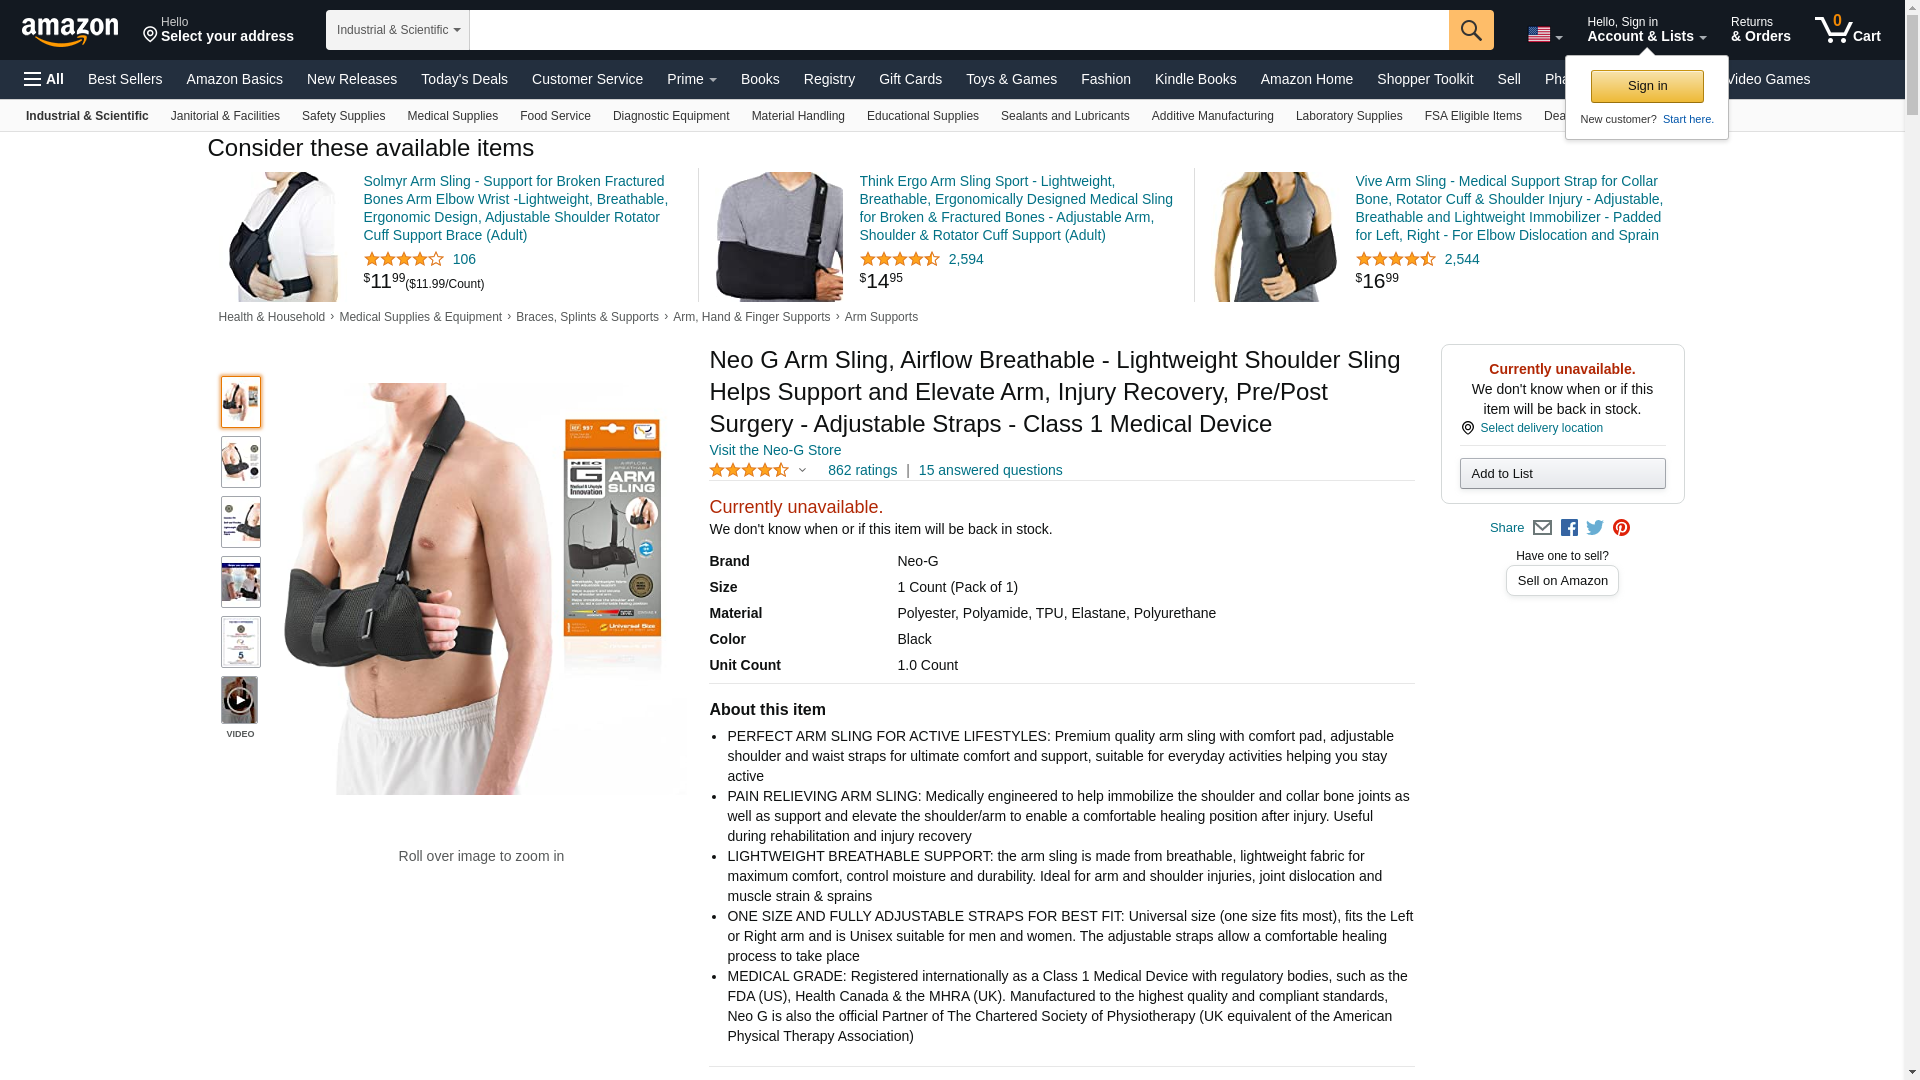Click the magnifier search button
Screen dimensions: 1920x1080
[1471, 30]
